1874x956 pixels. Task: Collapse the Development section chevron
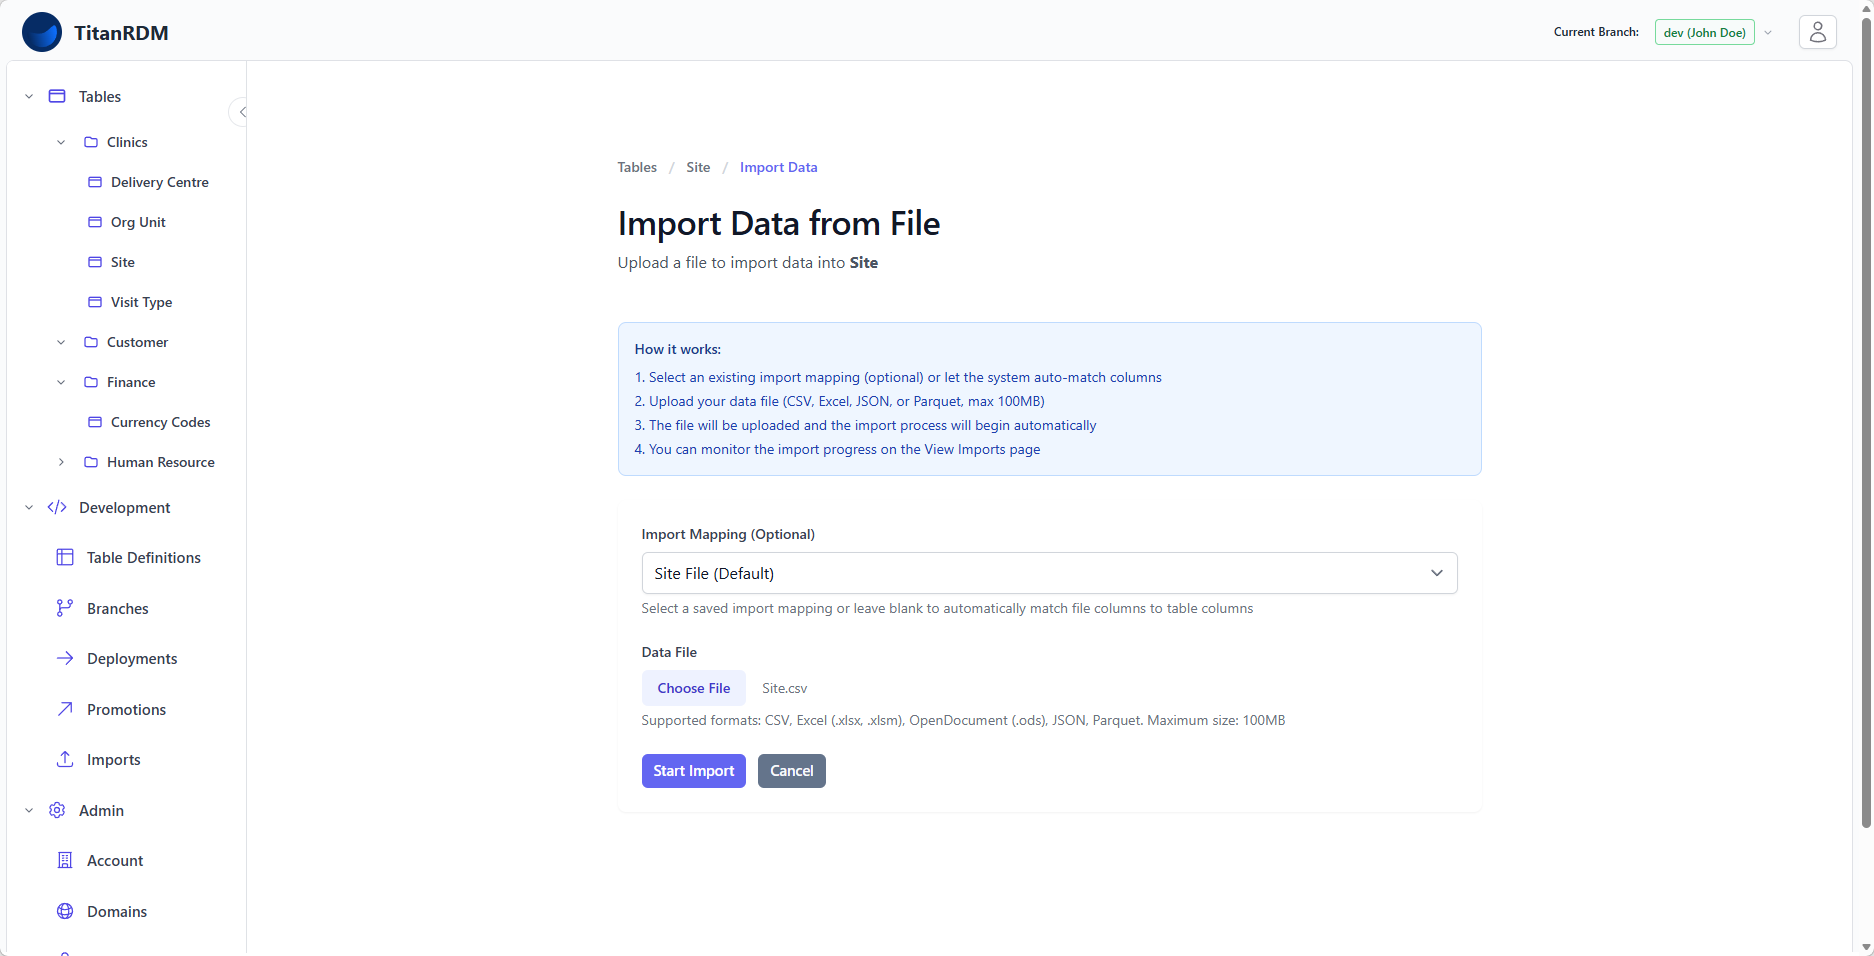(29, 507)
